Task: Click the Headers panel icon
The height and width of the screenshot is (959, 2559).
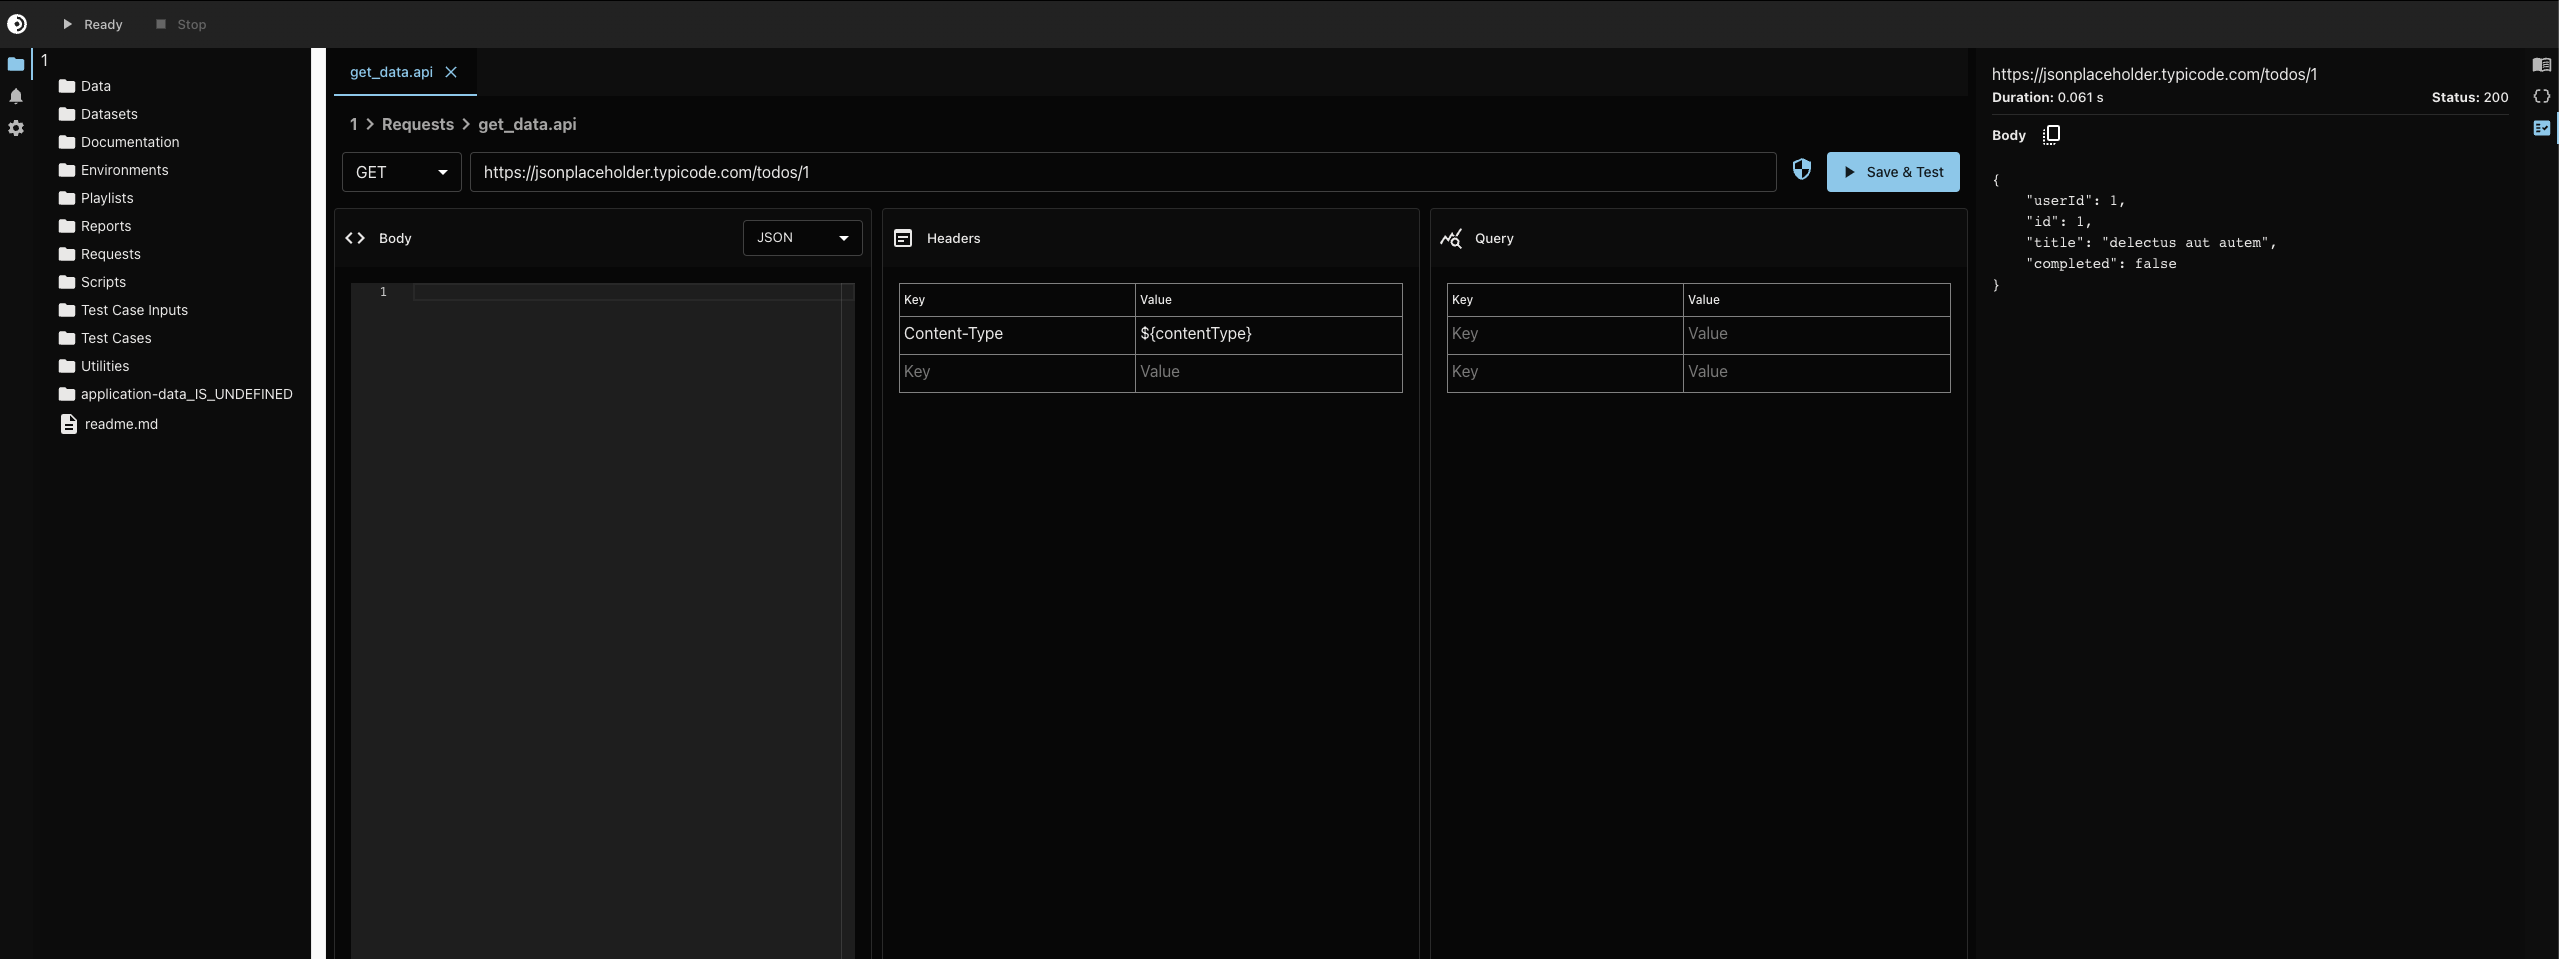Action: 903,238
